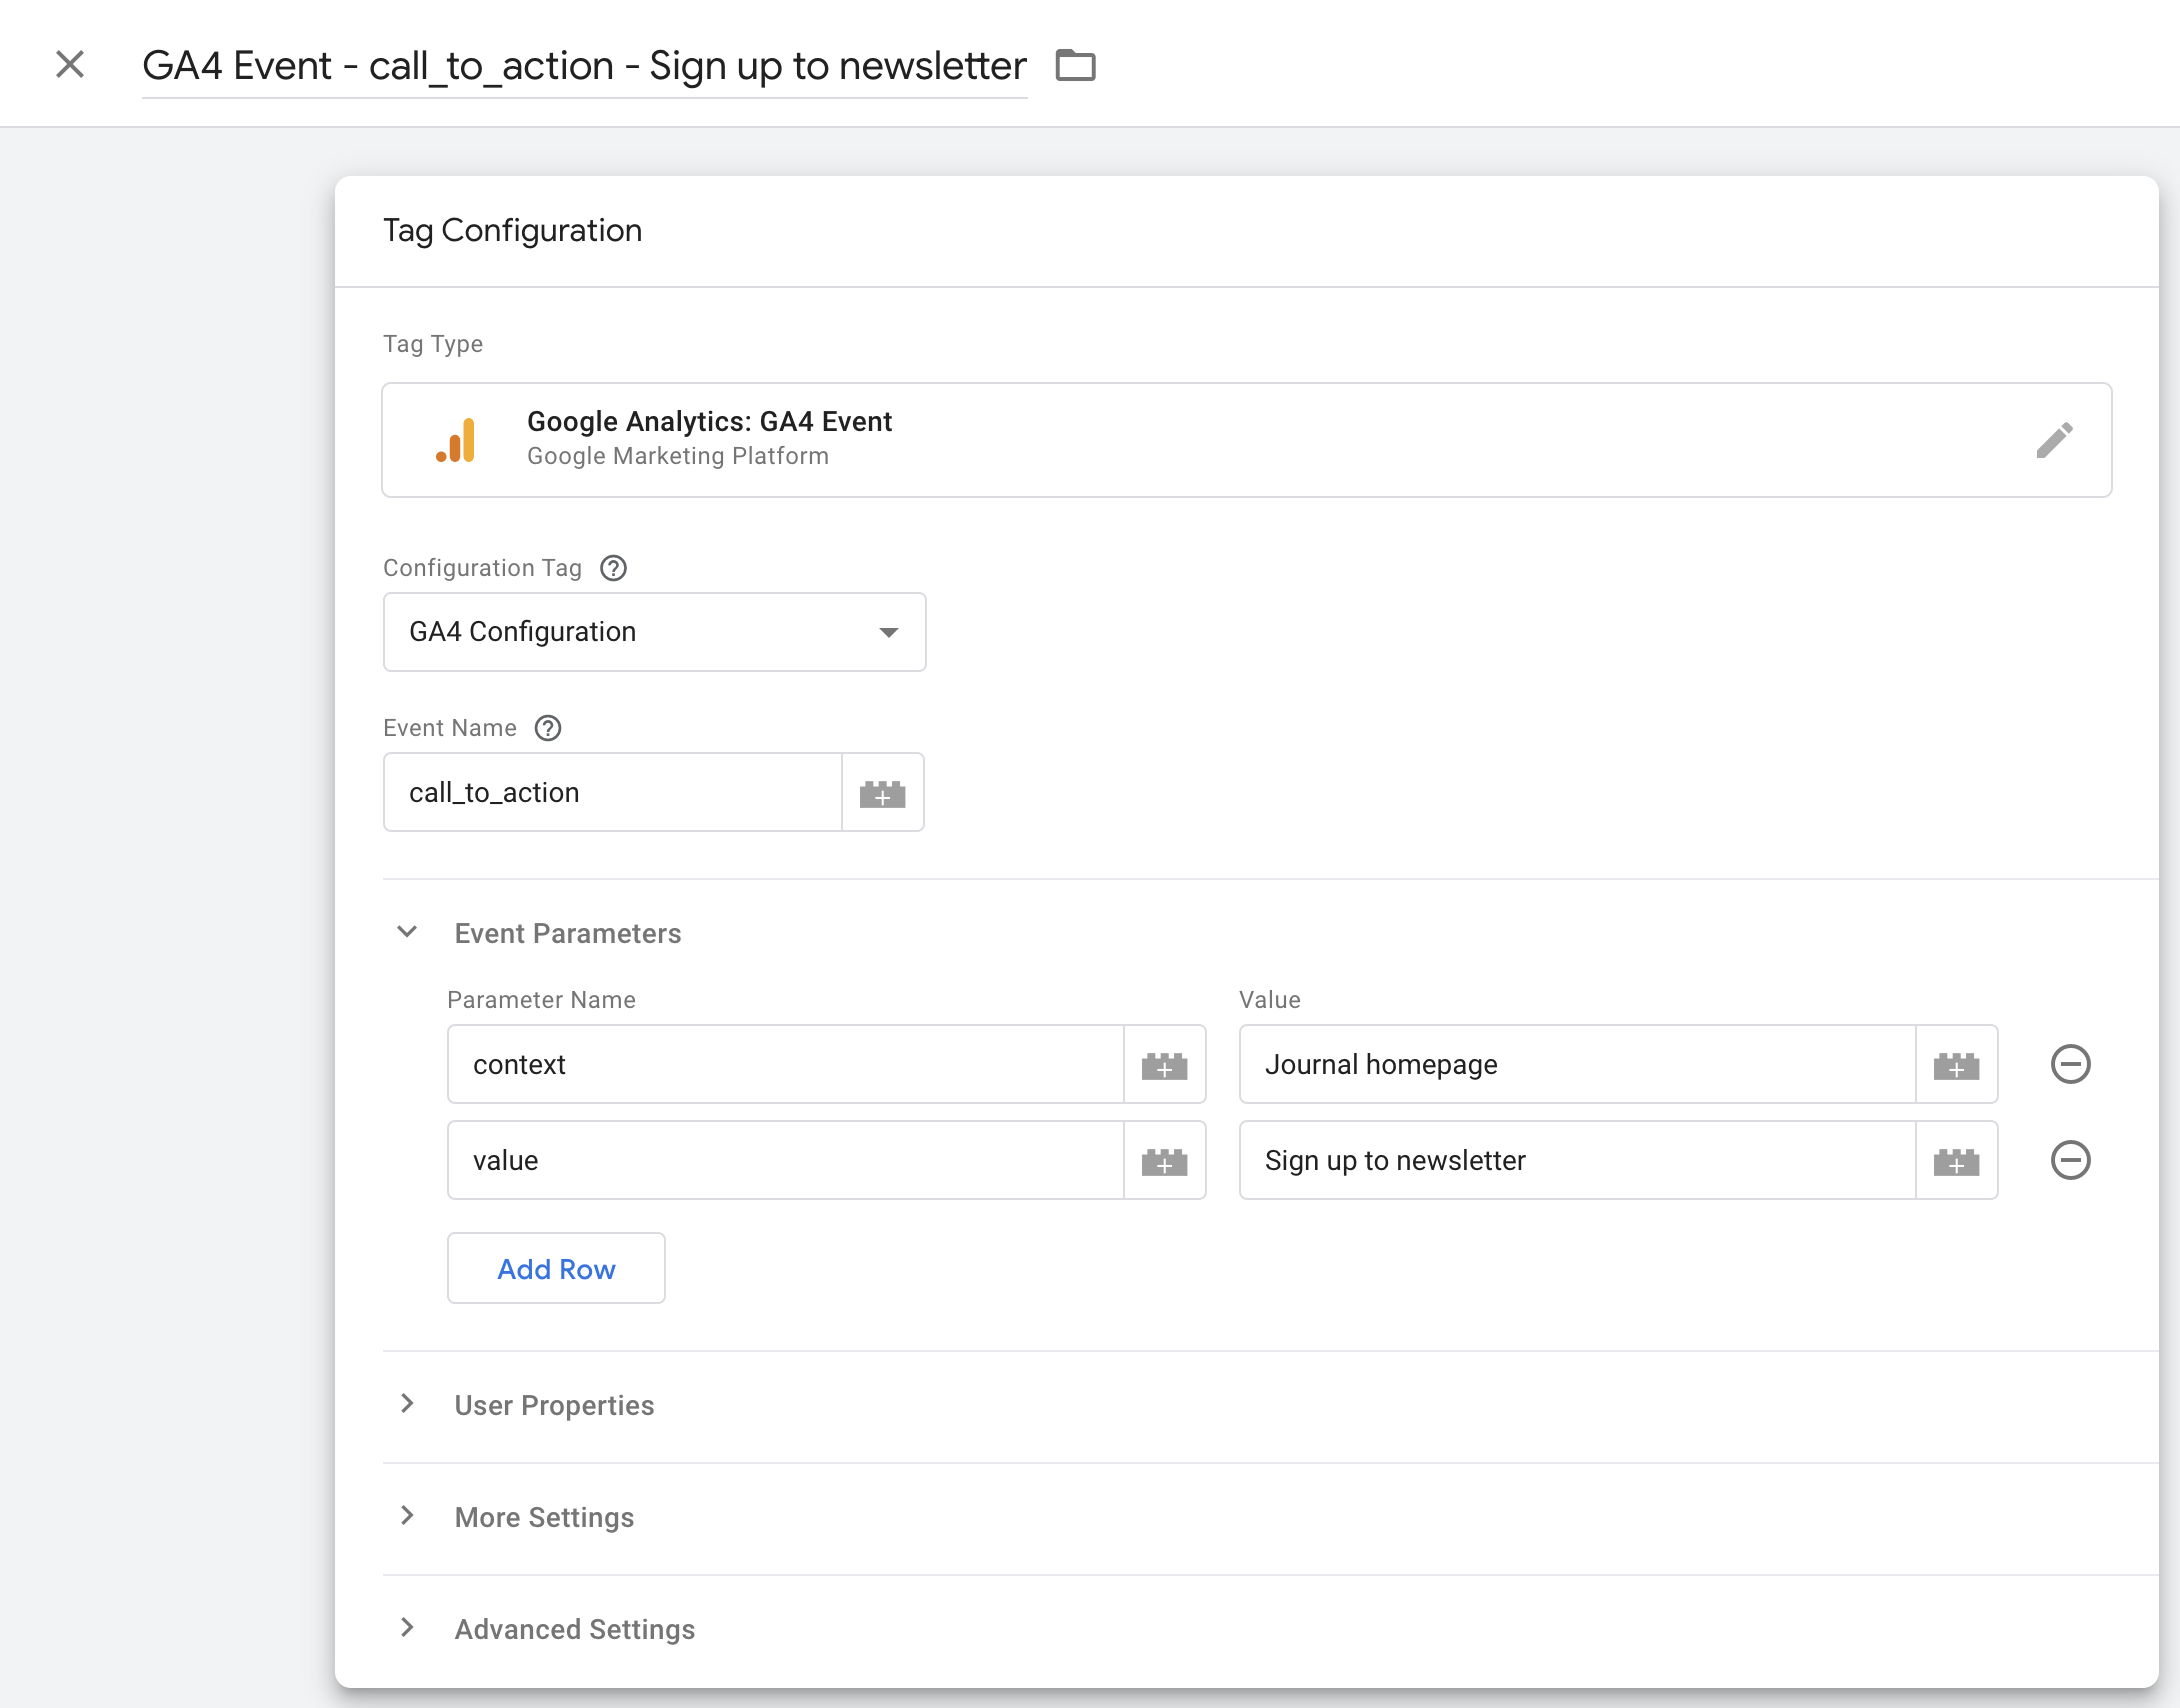Open variable picker for Sign up to newsletter value
The height and width of the screenshot is (1708, 2180).
1956,1161
